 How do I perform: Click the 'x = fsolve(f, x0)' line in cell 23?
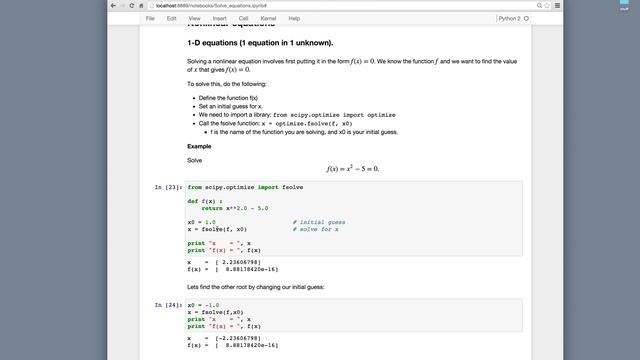[x=217, y=229]
